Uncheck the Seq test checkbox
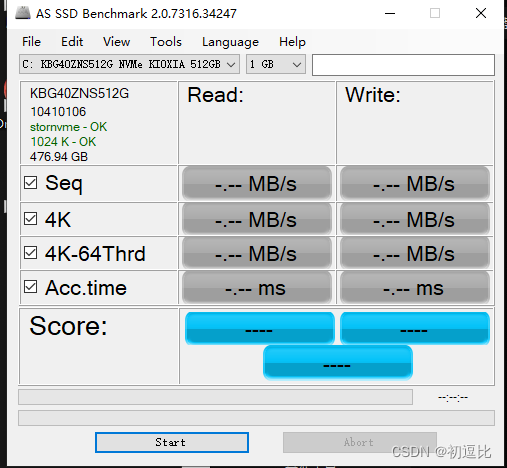Image resolution: width=507 pixels, height=468 pixels. tap(30, 183)
